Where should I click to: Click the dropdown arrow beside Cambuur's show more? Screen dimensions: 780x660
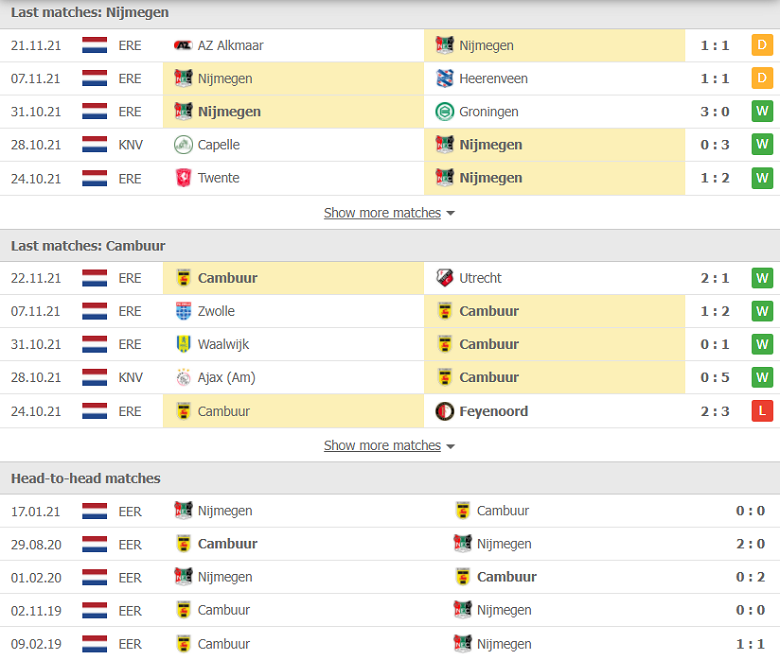tap(451, 446)
